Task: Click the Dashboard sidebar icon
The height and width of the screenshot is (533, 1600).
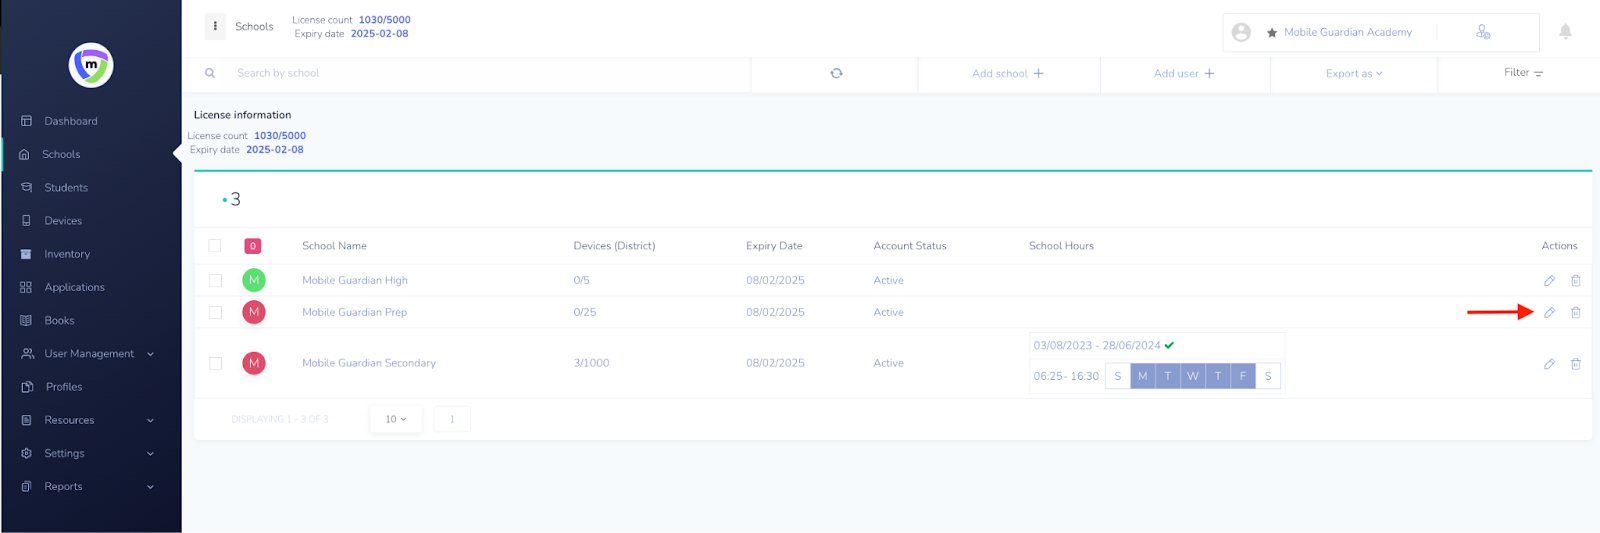Action: (x=26, y=121)
